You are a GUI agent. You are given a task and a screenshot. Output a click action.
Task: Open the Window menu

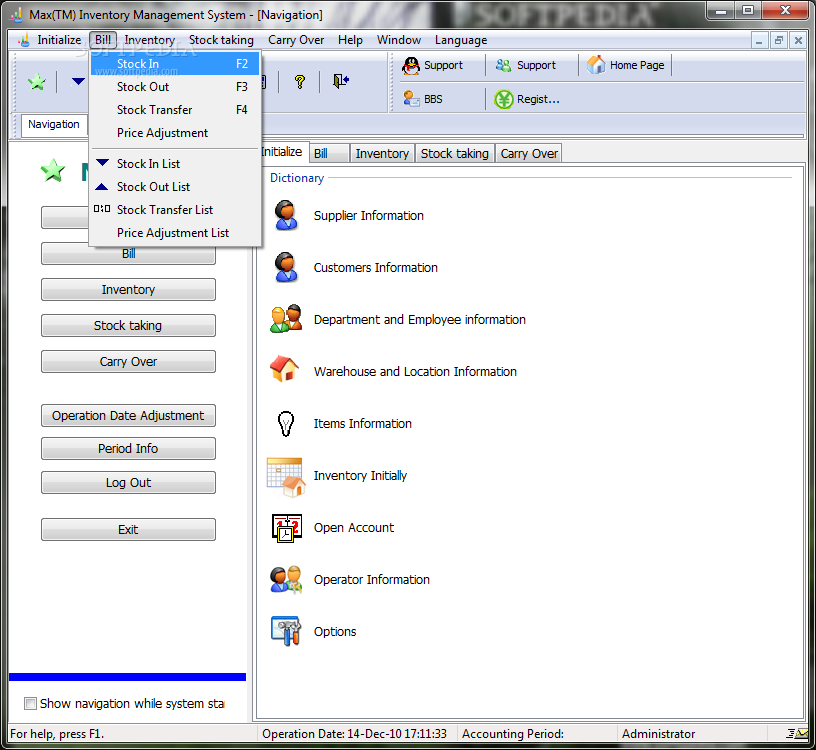399,40
